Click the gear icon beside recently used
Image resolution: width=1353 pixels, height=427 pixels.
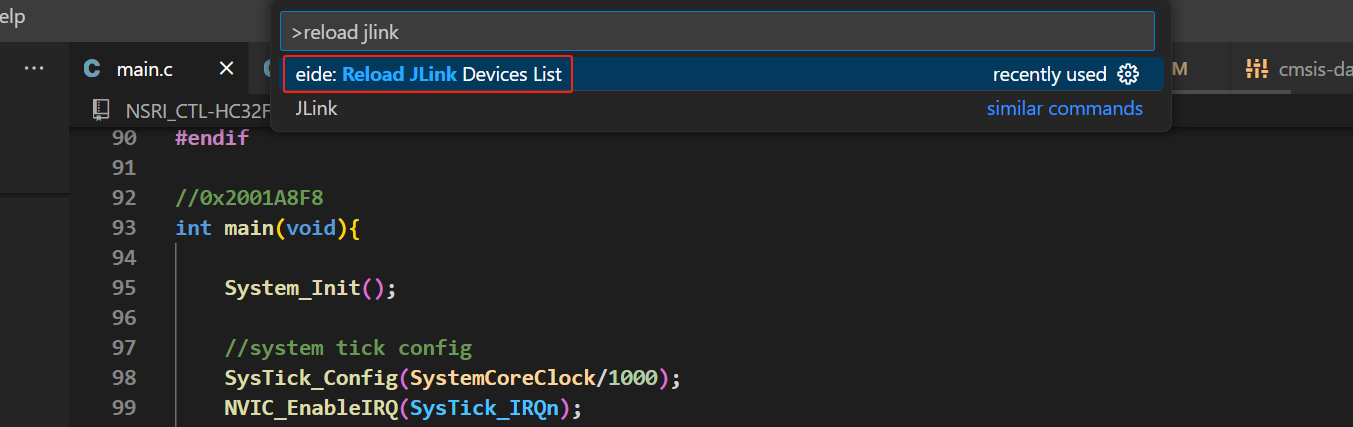[1129, 74]
